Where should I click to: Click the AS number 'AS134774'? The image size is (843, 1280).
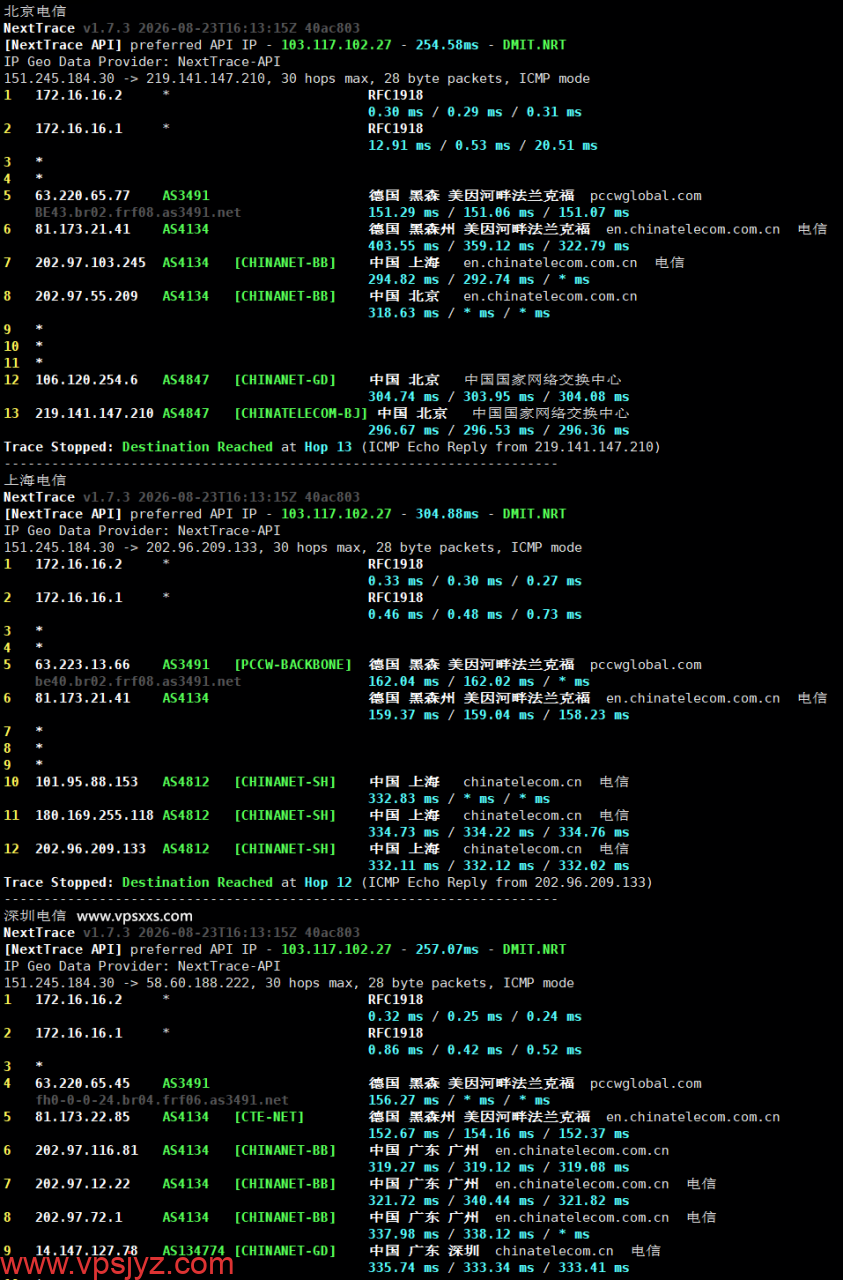pyautogui.click(x=194, y=1250)
